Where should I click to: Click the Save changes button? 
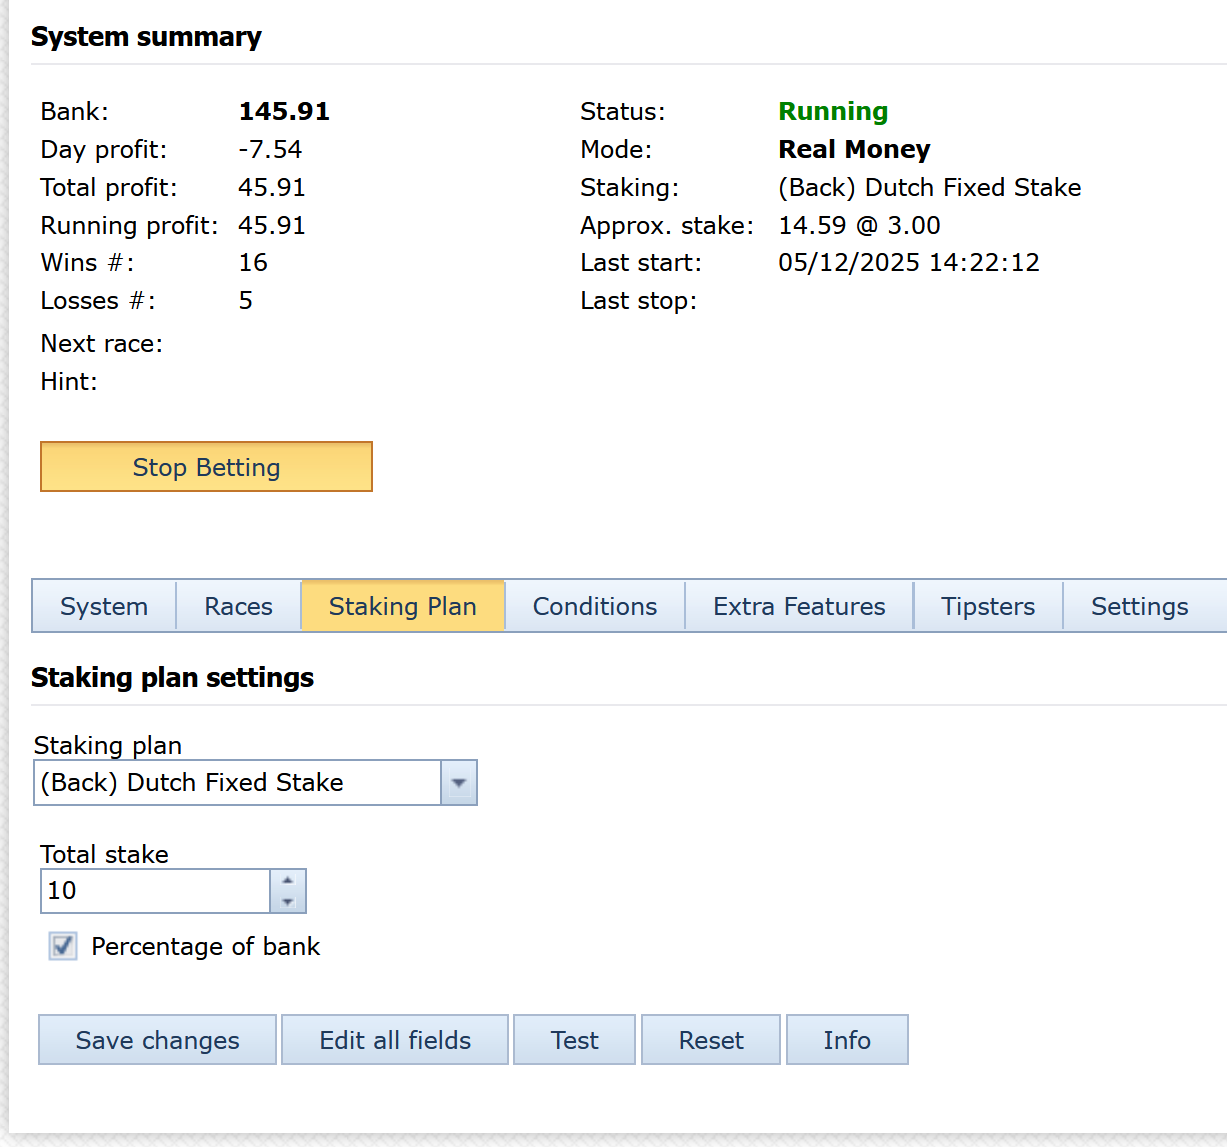coord(157,1040)
